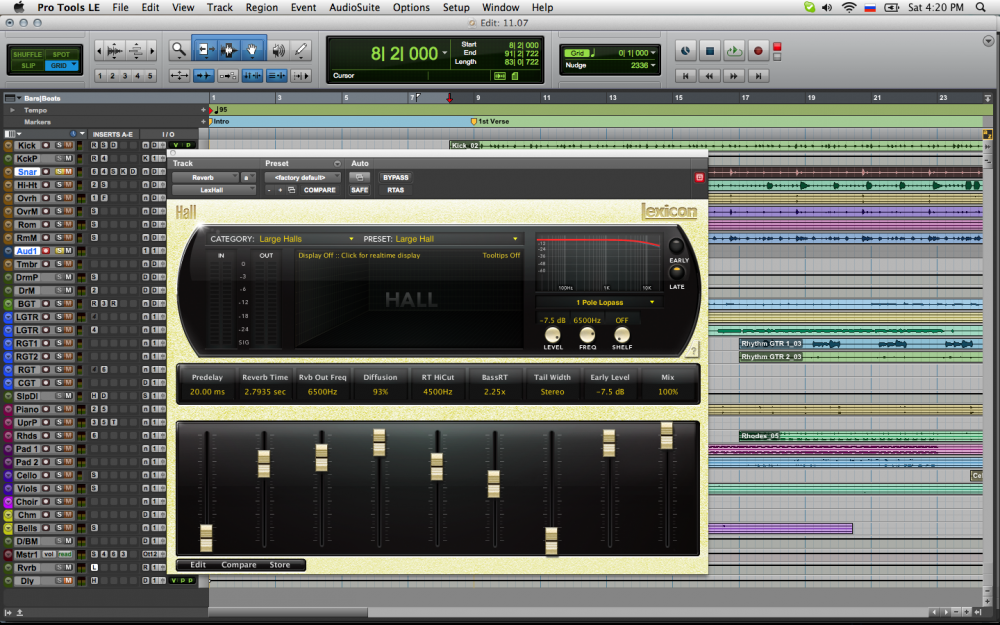
Task: Click the MIDI zoom button
Action: pos(135,50)
